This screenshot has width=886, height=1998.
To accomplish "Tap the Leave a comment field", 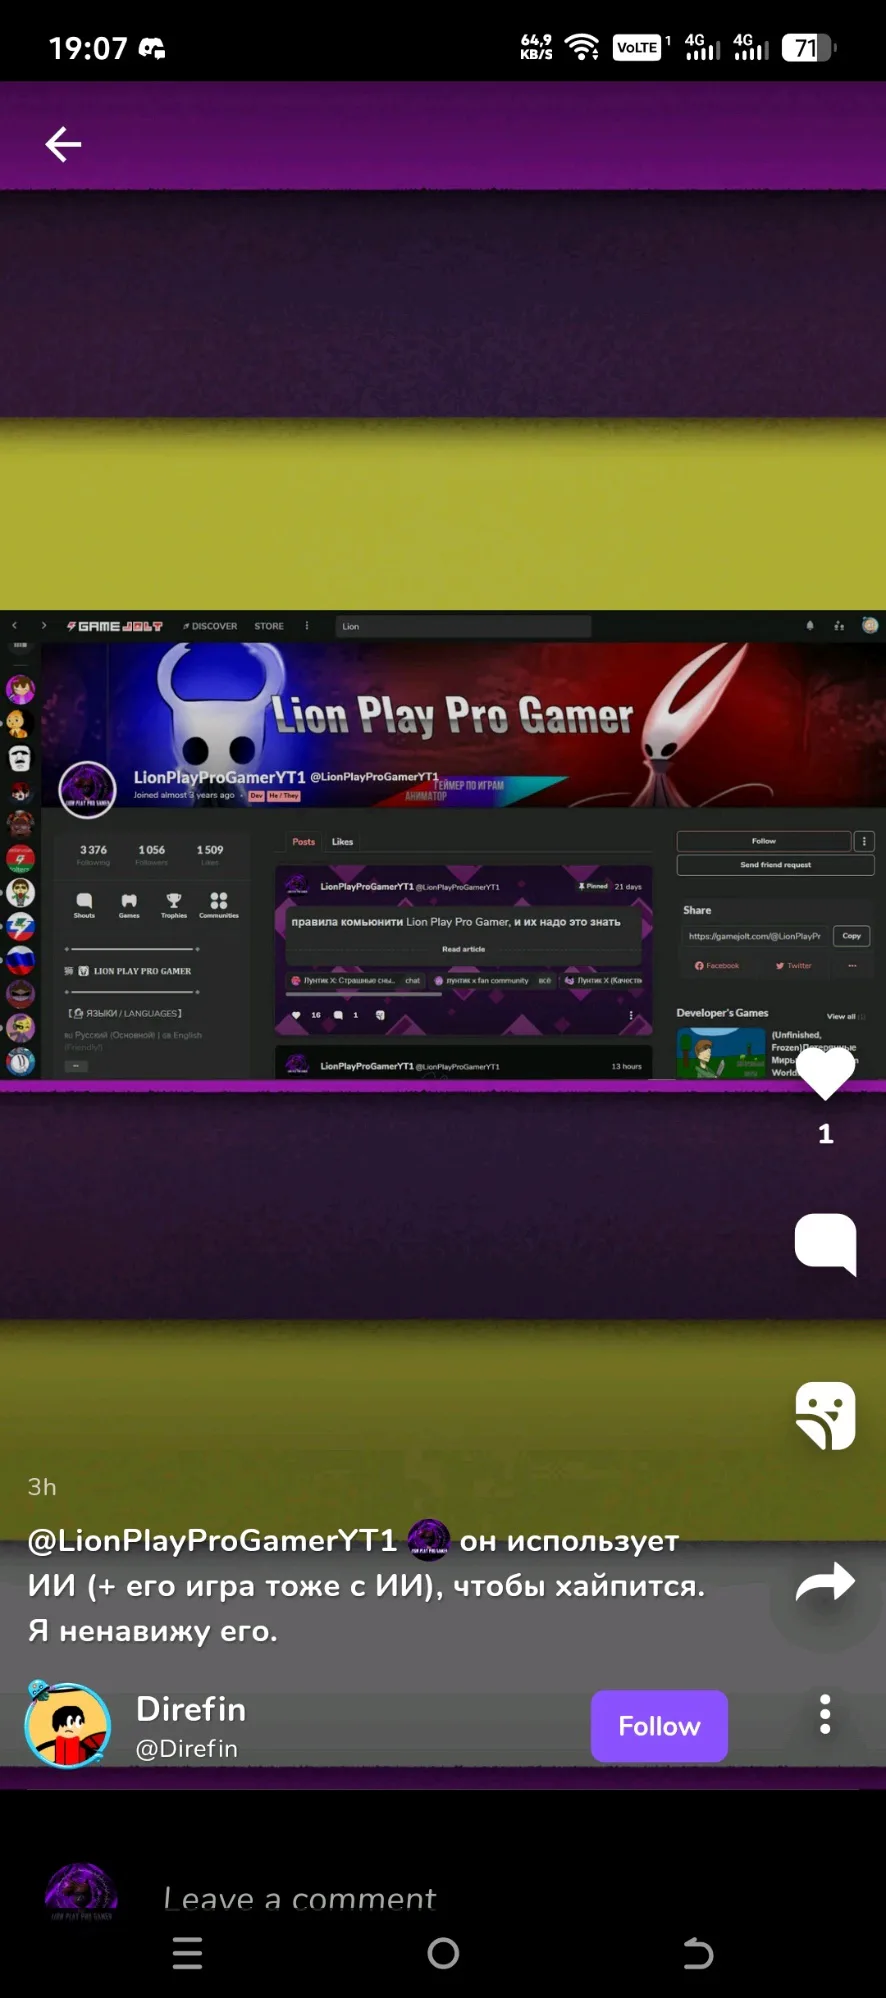I will [x=300, y=1898].
